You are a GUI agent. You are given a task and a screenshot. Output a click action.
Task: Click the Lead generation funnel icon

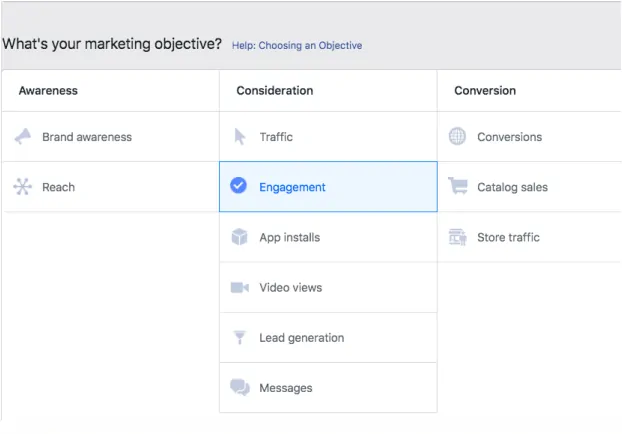point(240,337)
